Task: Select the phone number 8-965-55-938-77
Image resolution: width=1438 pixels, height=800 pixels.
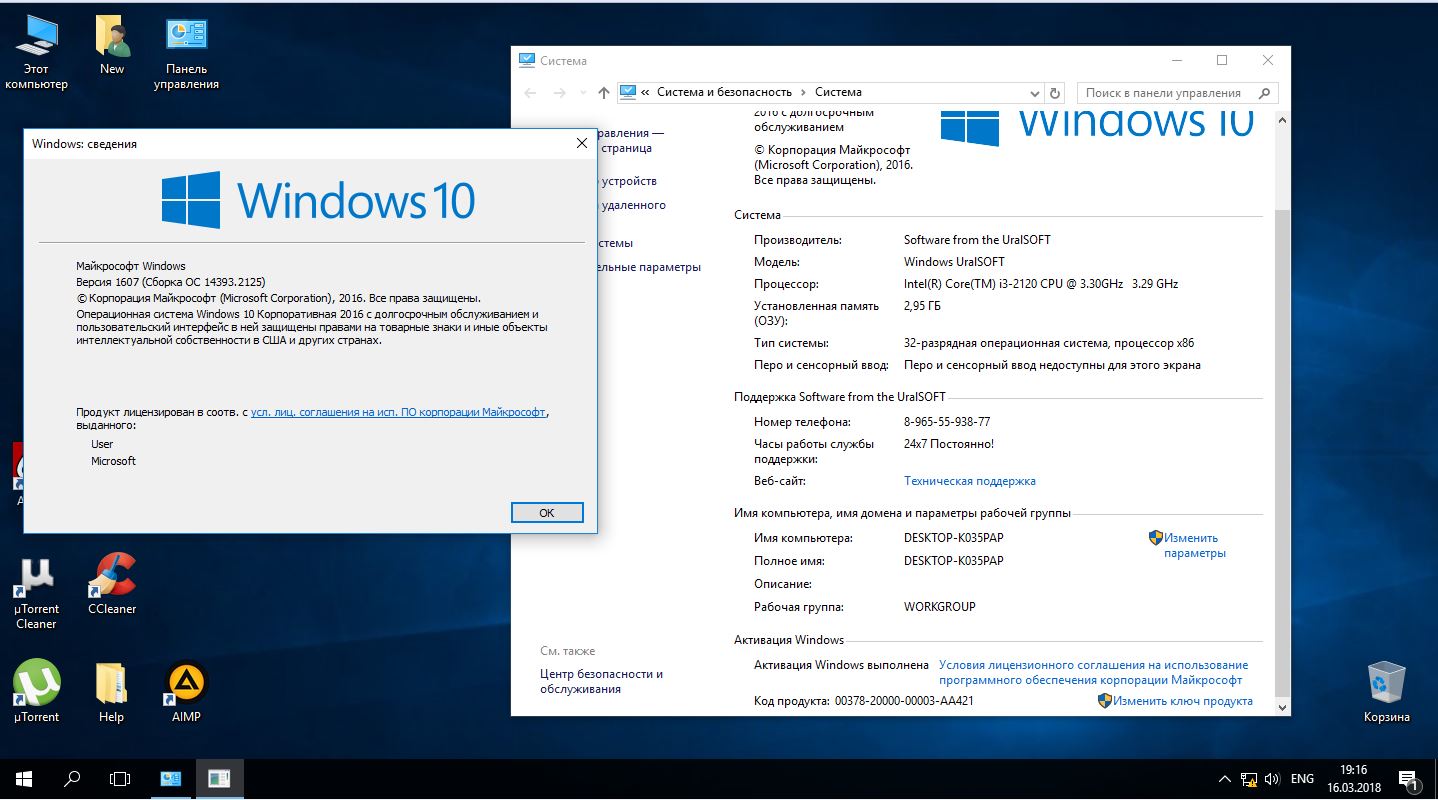Action: (947, 422)
